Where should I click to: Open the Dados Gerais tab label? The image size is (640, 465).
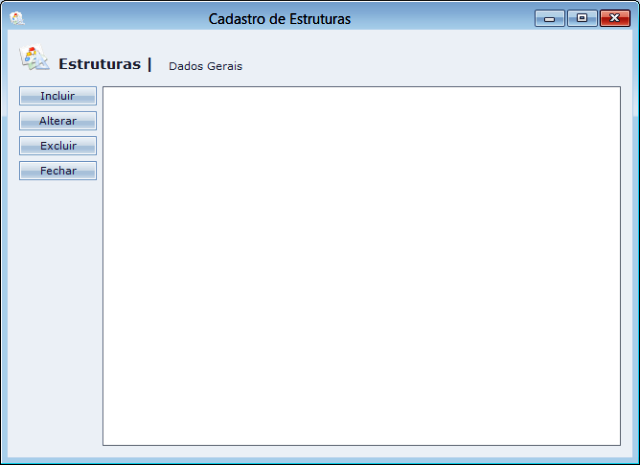pos(205,66)
